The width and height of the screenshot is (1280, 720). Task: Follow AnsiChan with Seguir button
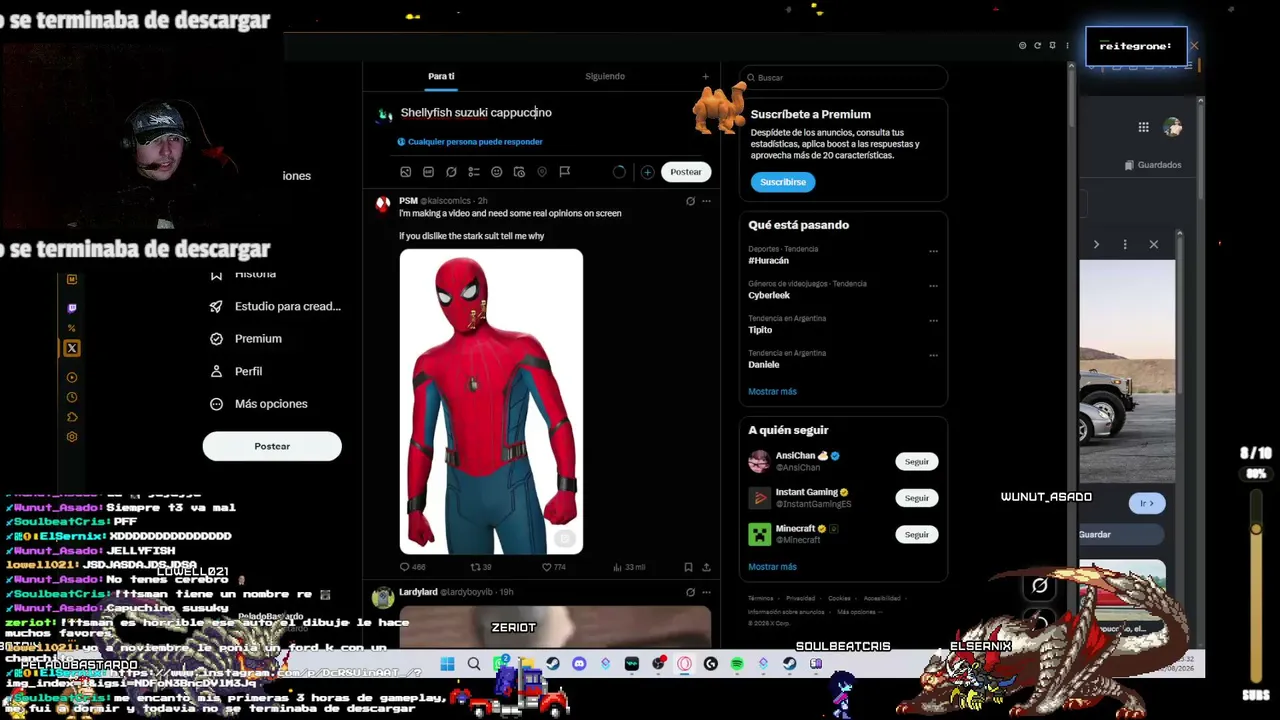[x=917, y=462]
